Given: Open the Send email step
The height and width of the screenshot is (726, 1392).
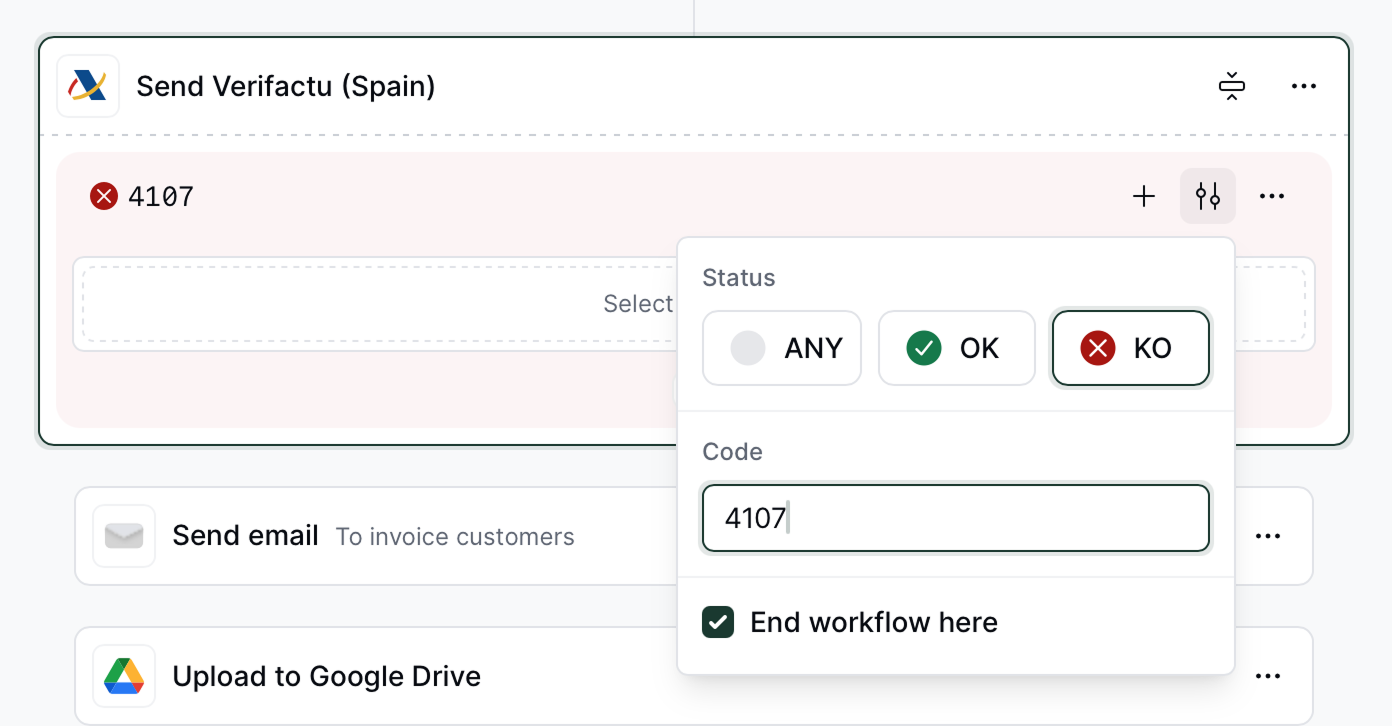Looking at the screenshot, I should (x=694, y=536).
